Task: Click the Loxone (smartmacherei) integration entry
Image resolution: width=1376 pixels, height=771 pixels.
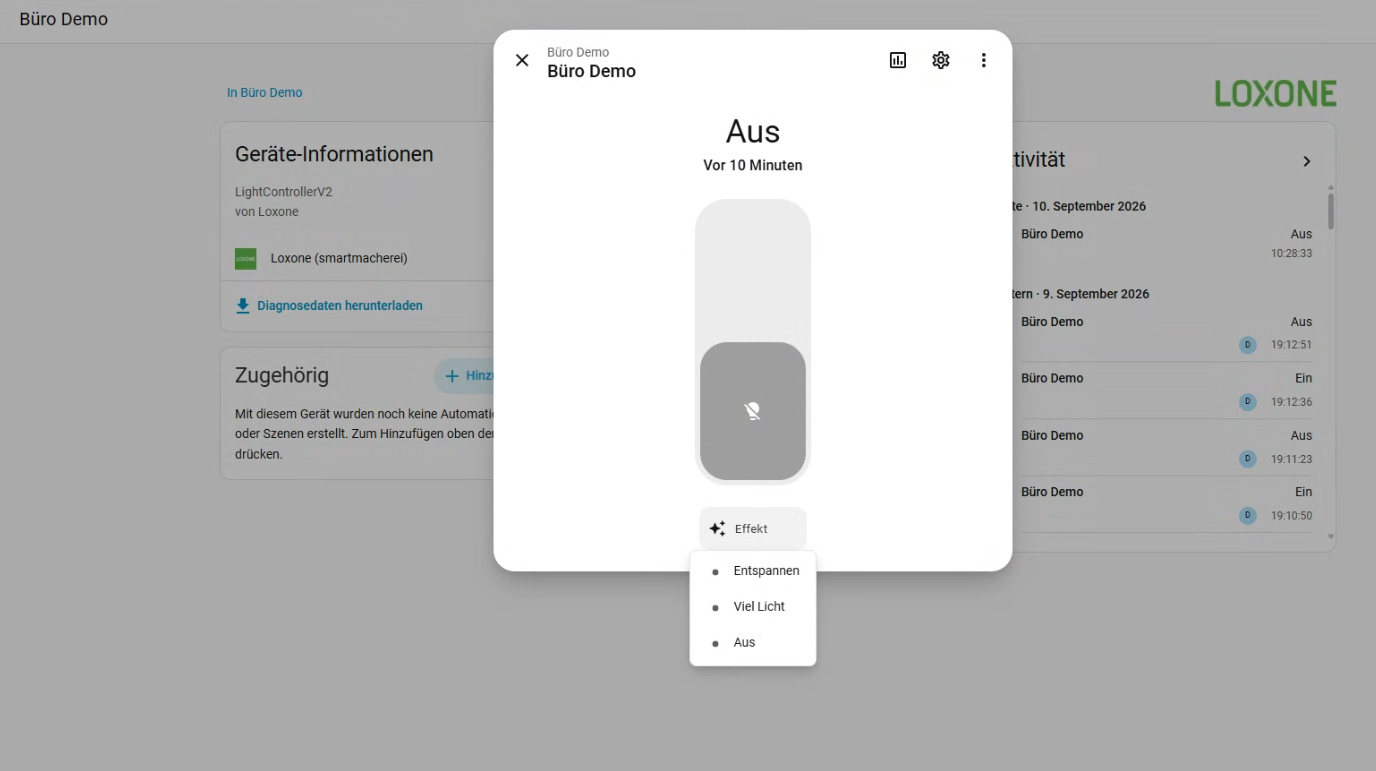Action: tap(339, 258)
